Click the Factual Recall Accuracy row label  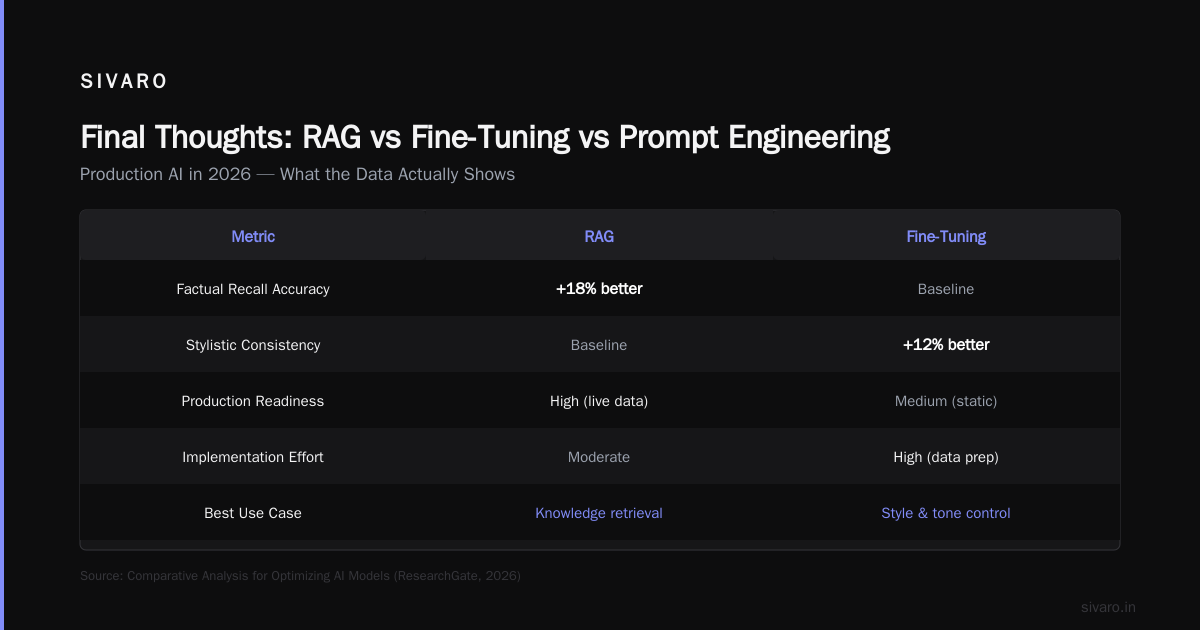pos(253,289)
